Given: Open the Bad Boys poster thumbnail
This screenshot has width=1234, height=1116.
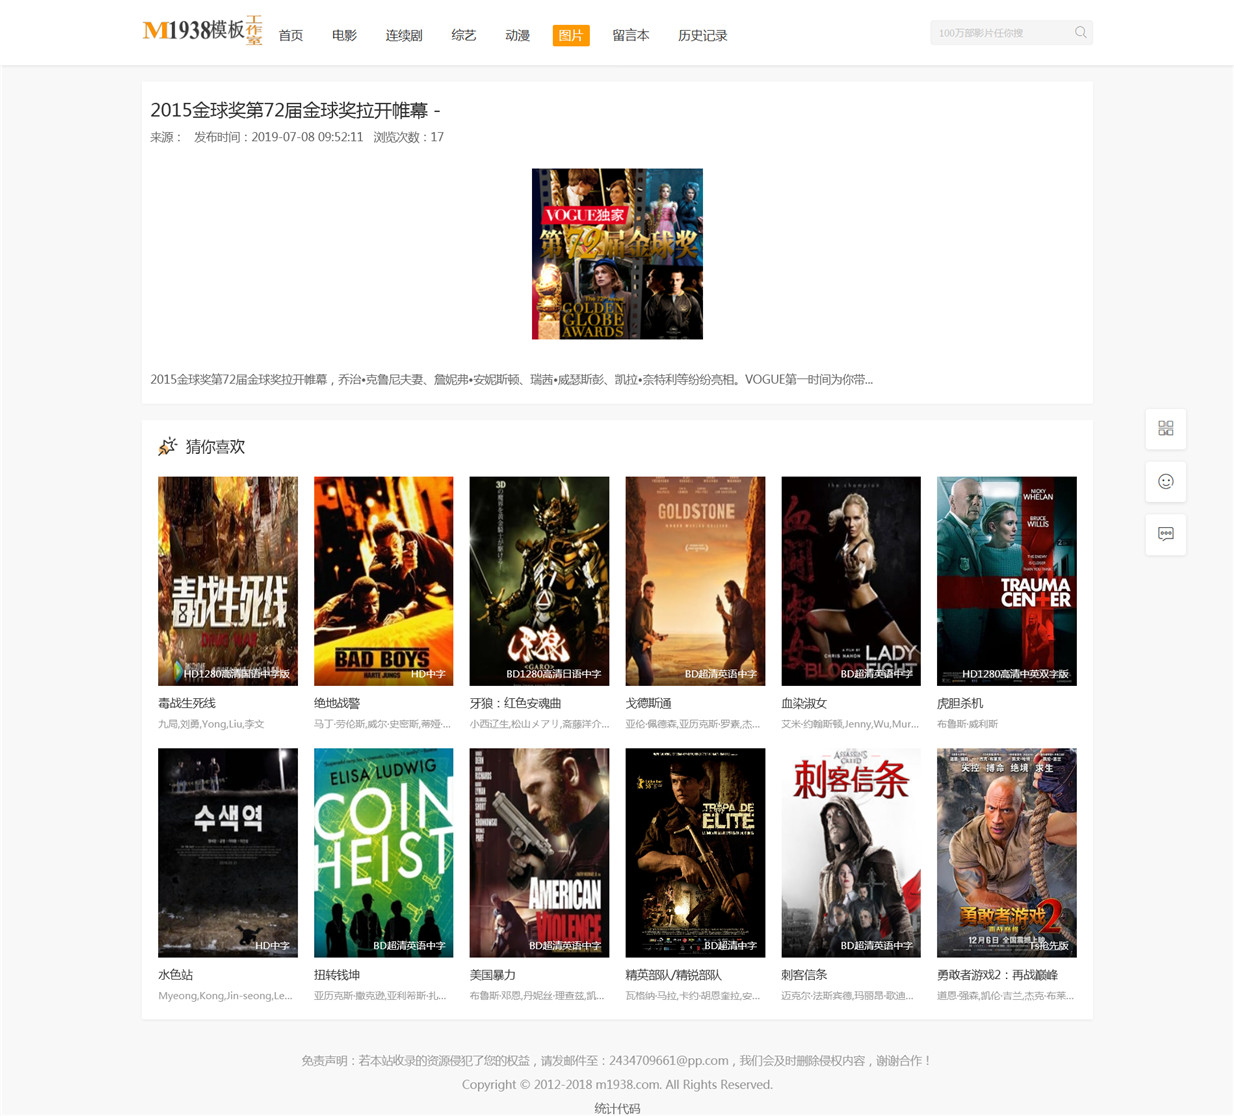Looking at the screenshot, I should (384, 581).
